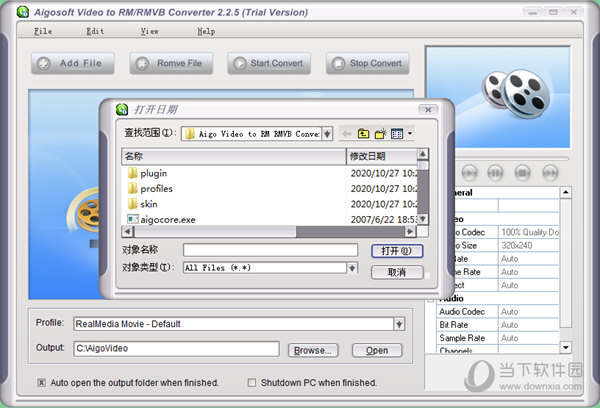Click file list scroll down arrow
This screenshot has height=408, width=600.
pyautogui.click(x=422, y=219)
